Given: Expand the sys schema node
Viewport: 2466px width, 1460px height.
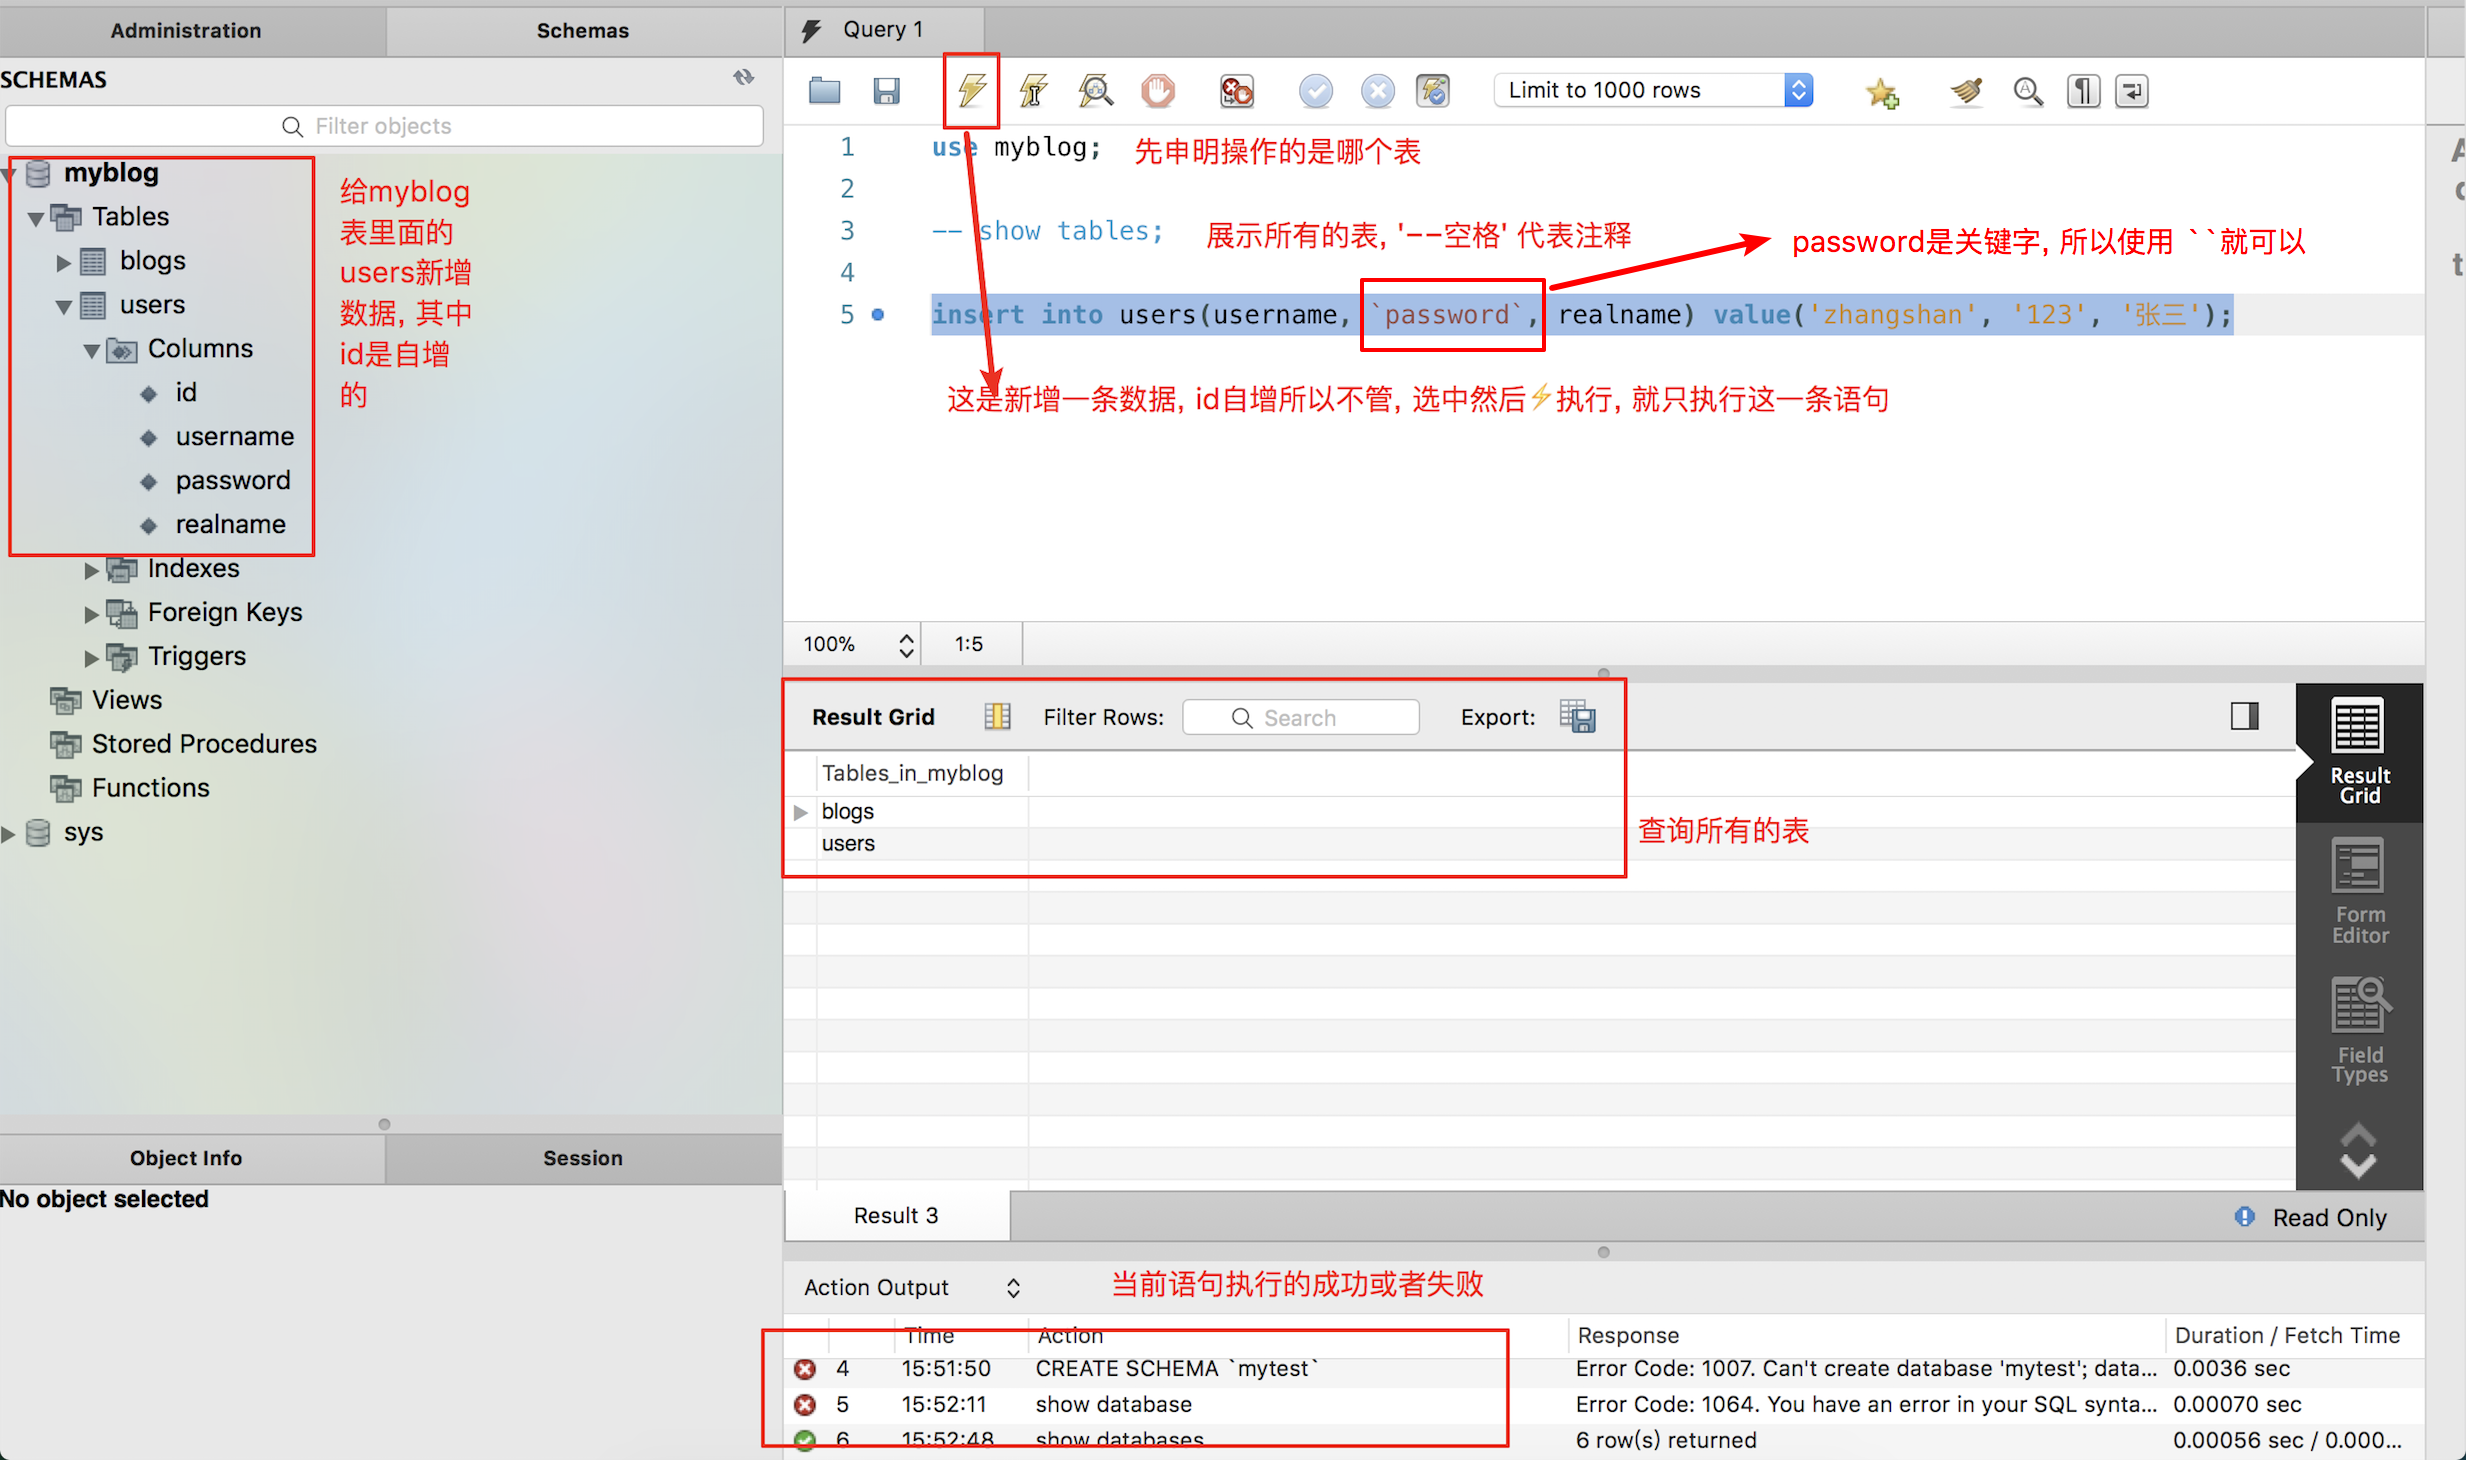Looking at the screenshot, I should click(x=9, y=833).
